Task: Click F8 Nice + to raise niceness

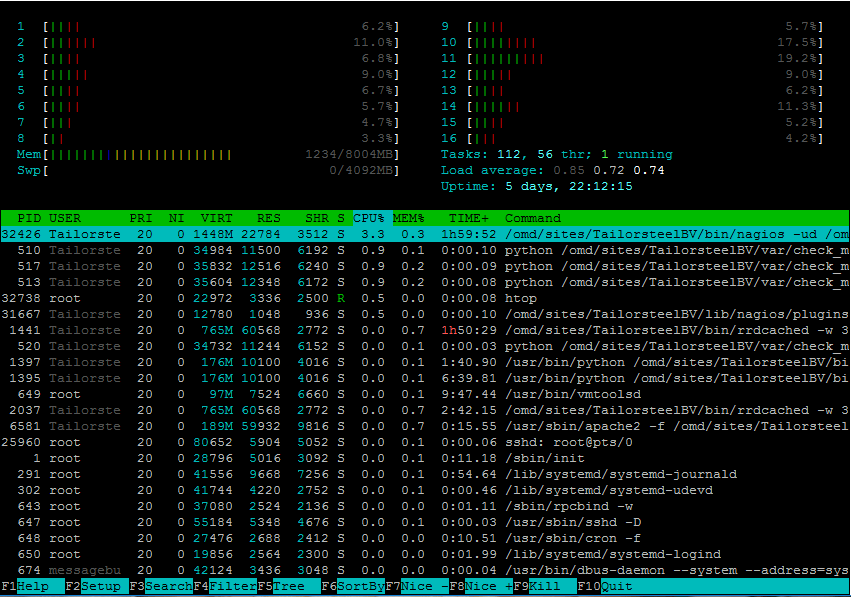Action: click(481, 587)
